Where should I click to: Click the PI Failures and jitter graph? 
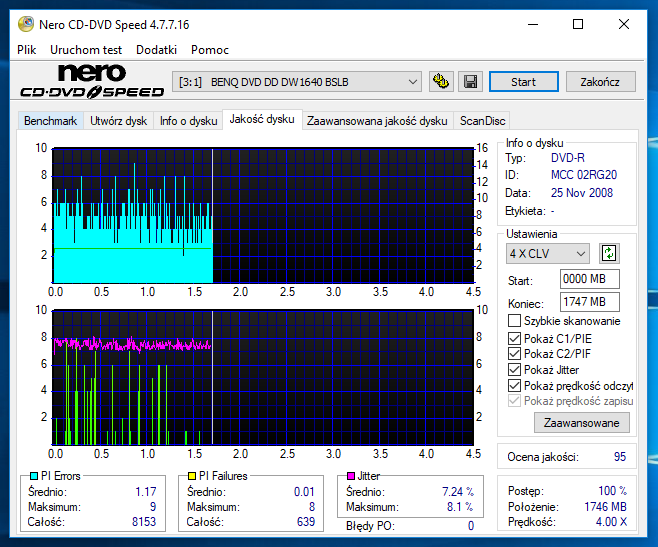263,377
